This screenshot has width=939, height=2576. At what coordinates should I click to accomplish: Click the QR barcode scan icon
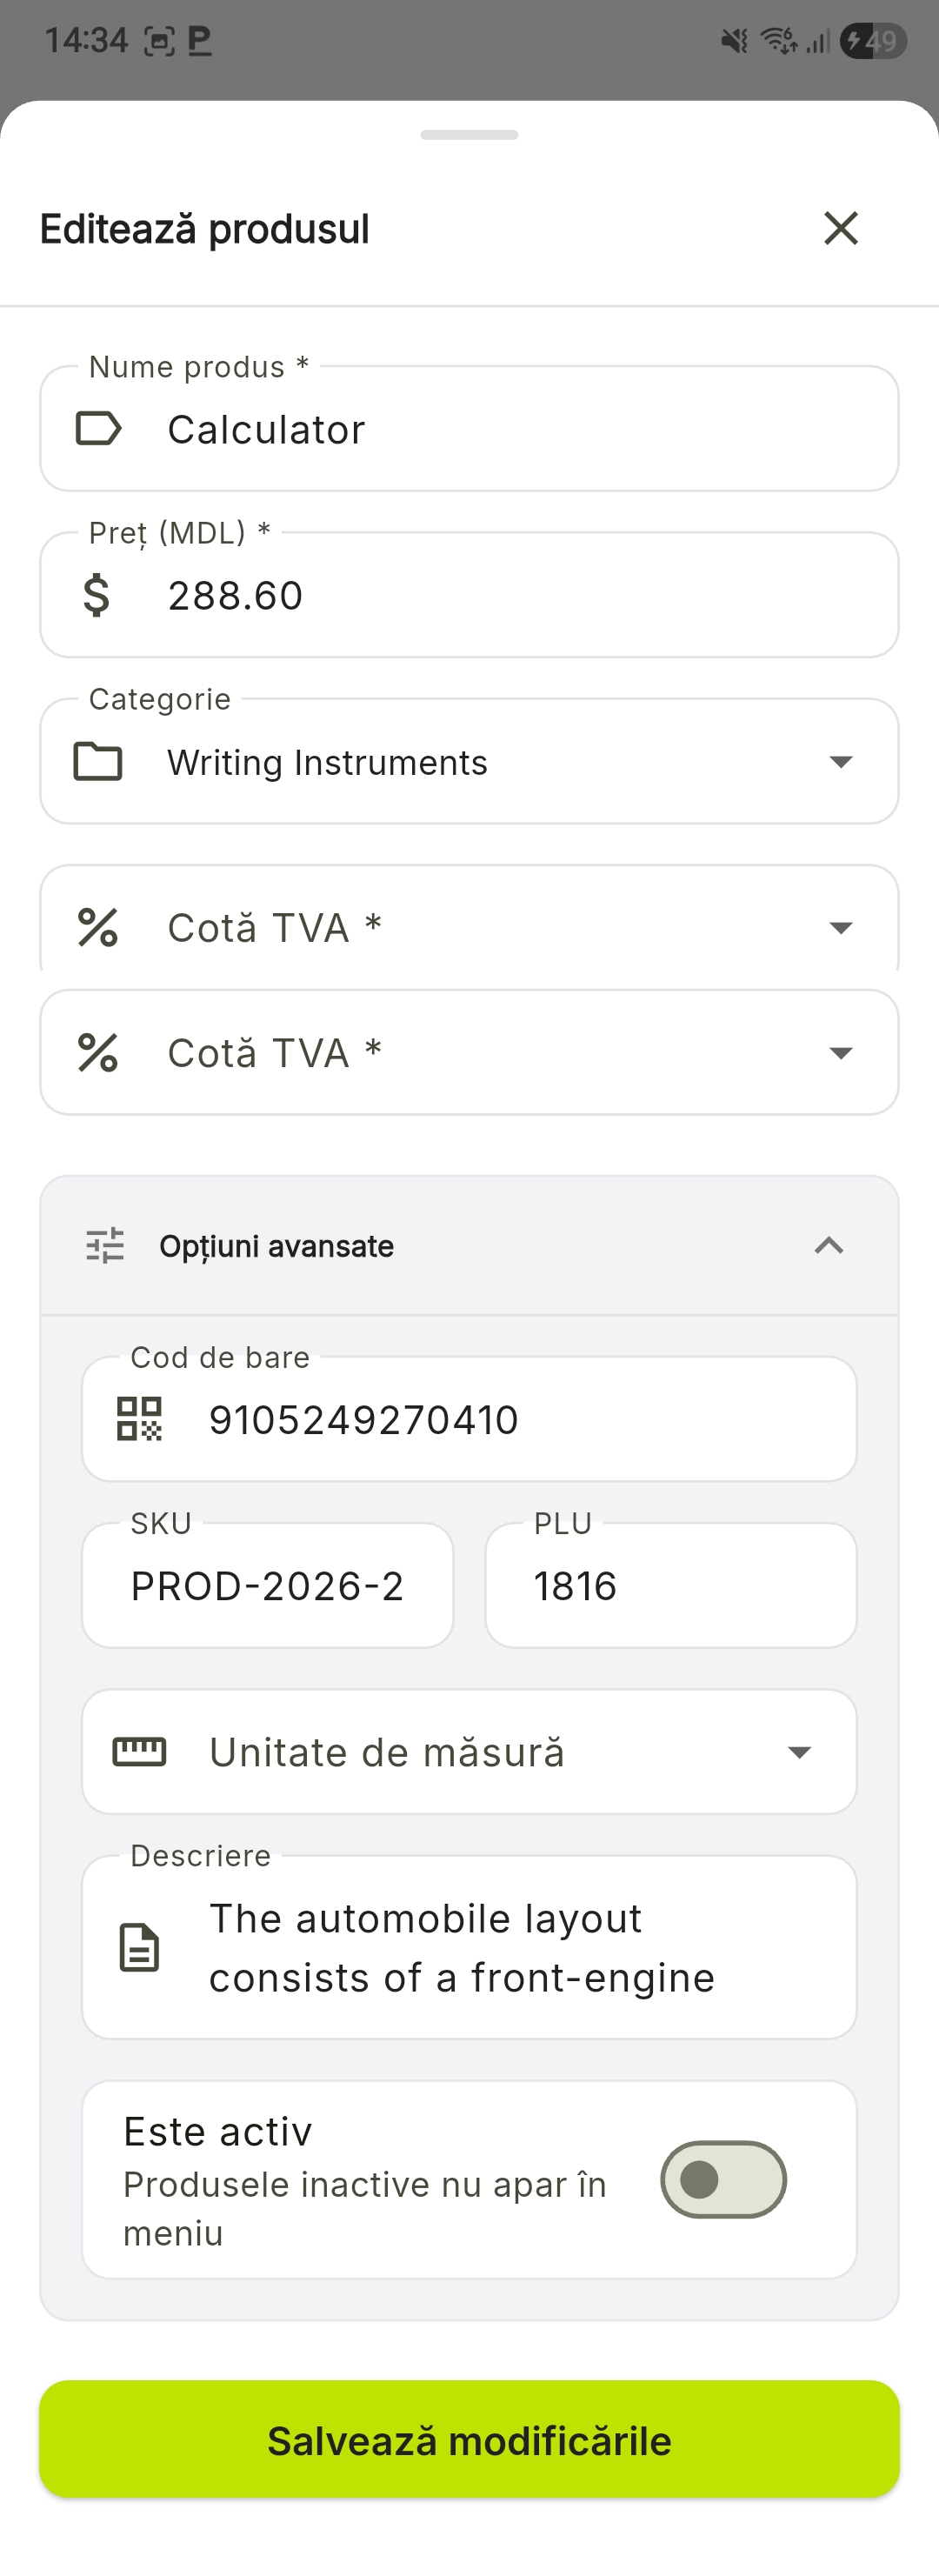[x=139, y=1419]
